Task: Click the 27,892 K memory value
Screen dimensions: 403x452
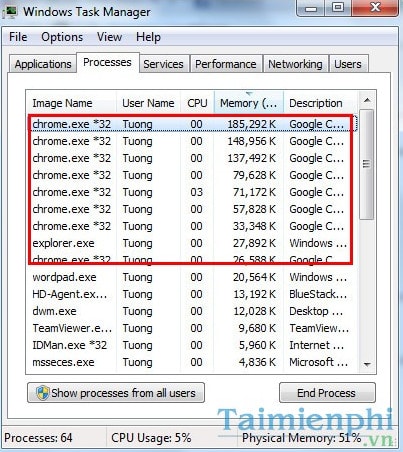Action: 254,243
